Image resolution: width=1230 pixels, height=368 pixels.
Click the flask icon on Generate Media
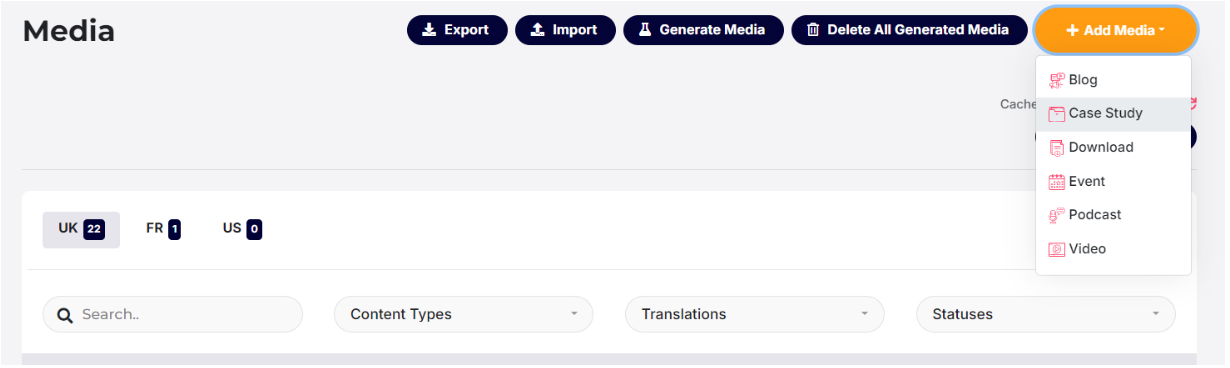(x=646, y=30)
